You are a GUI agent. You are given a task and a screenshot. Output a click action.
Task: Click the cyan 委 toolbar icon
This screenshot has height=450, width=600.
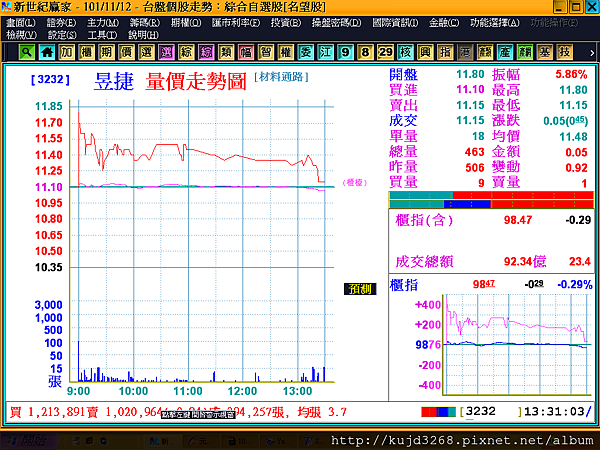click(305, 52)
